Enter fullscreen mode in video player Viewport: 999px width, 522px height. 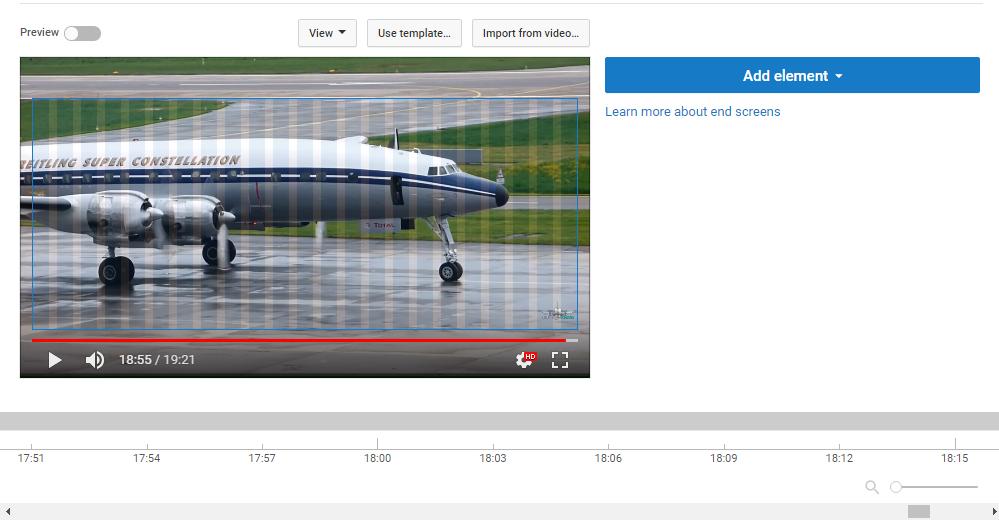559,360
